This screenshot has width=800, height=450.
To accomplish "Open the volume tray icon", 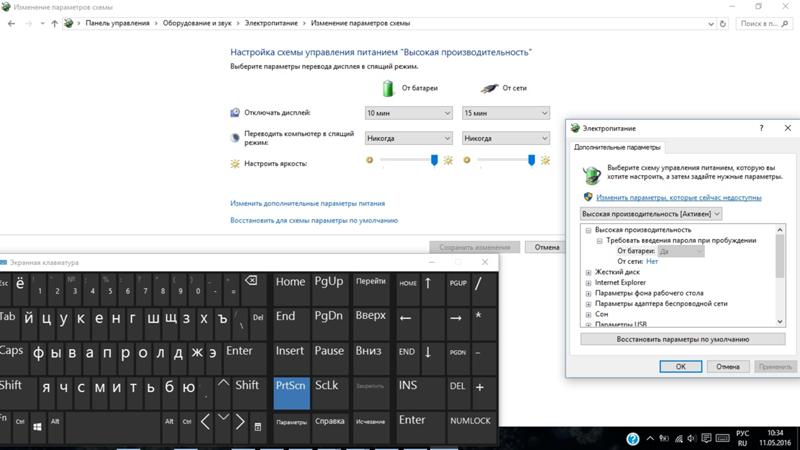I will pos(692,439).
